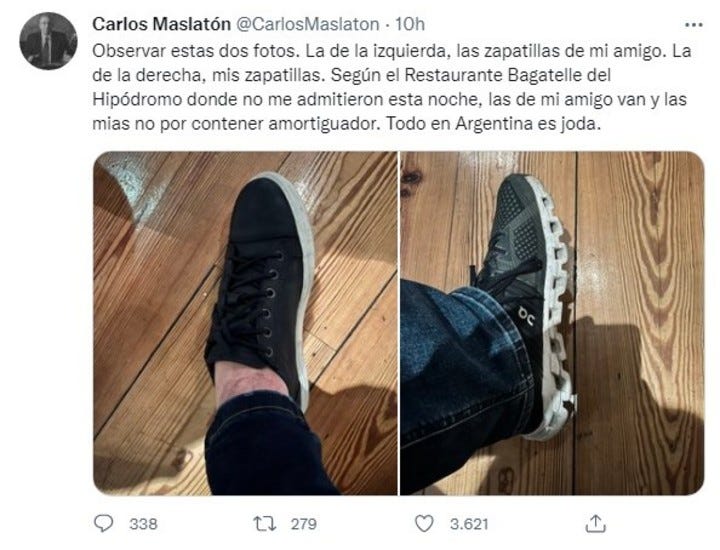Click the 3.621 likes count
The height and width of the screenshot is (550, 720).
[x=469, y=524]
